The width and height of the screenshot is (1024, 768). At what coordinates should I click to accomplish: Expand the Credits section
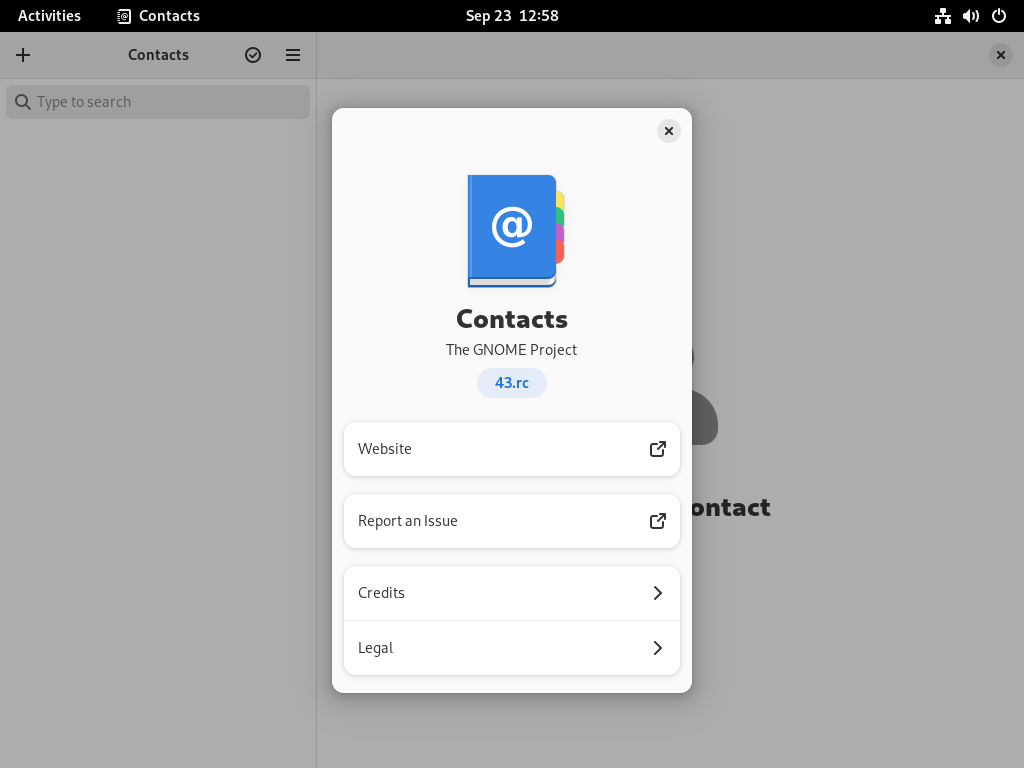pyautogui.click(x=511, y=593)
